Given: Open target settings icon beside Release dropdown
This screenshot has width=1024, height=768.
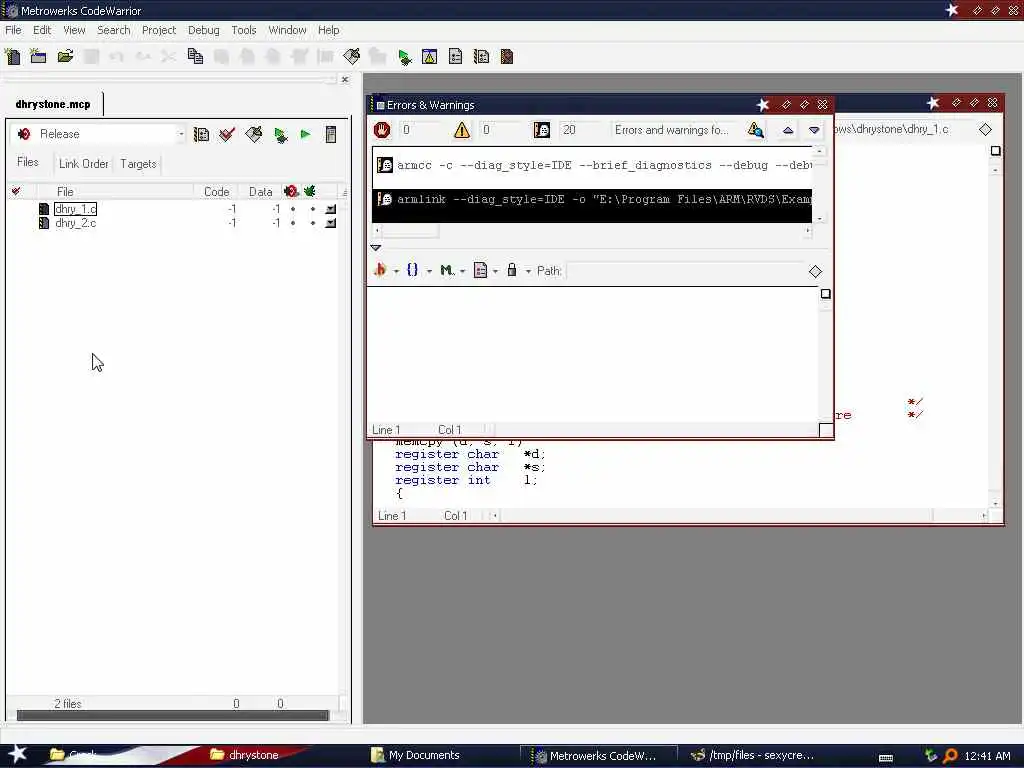Looking at the screenshot, I should (201, 135).
